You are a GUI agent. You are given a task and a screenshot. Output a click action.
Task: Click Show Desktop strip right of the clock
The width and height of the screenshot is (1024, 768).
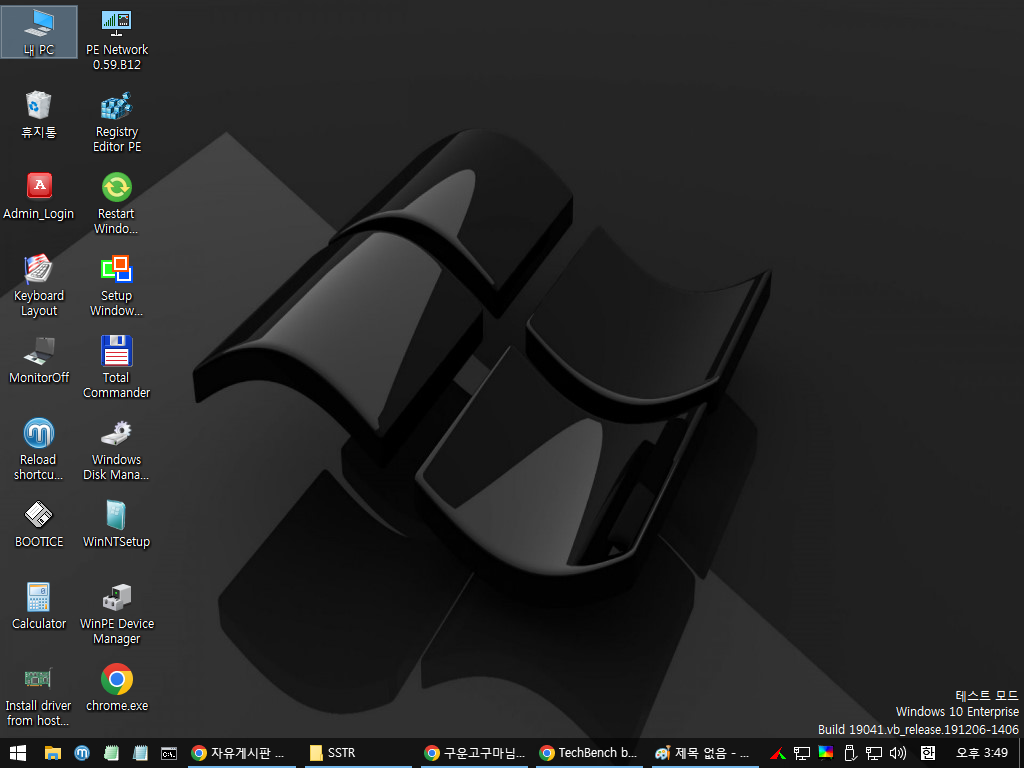pyautogui.click(x=1021, y=753)
